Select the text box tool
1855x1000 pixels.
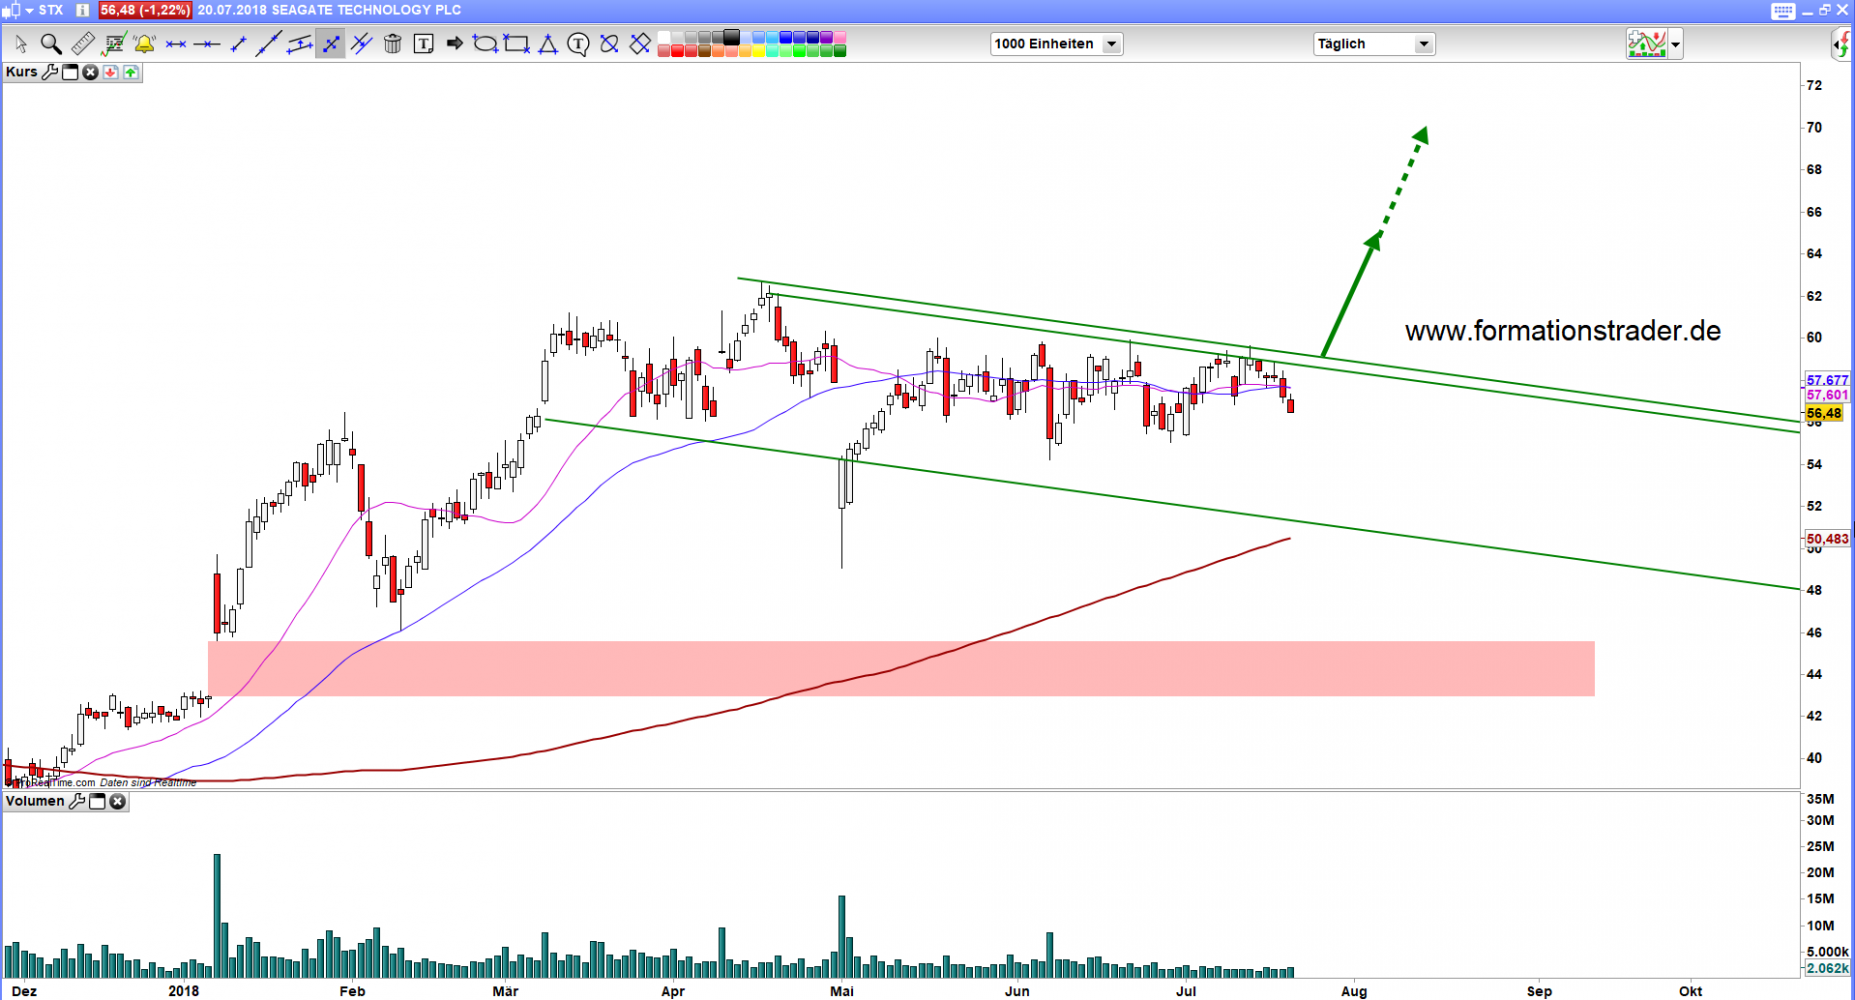pyautogui.click(x=423, y=44)
